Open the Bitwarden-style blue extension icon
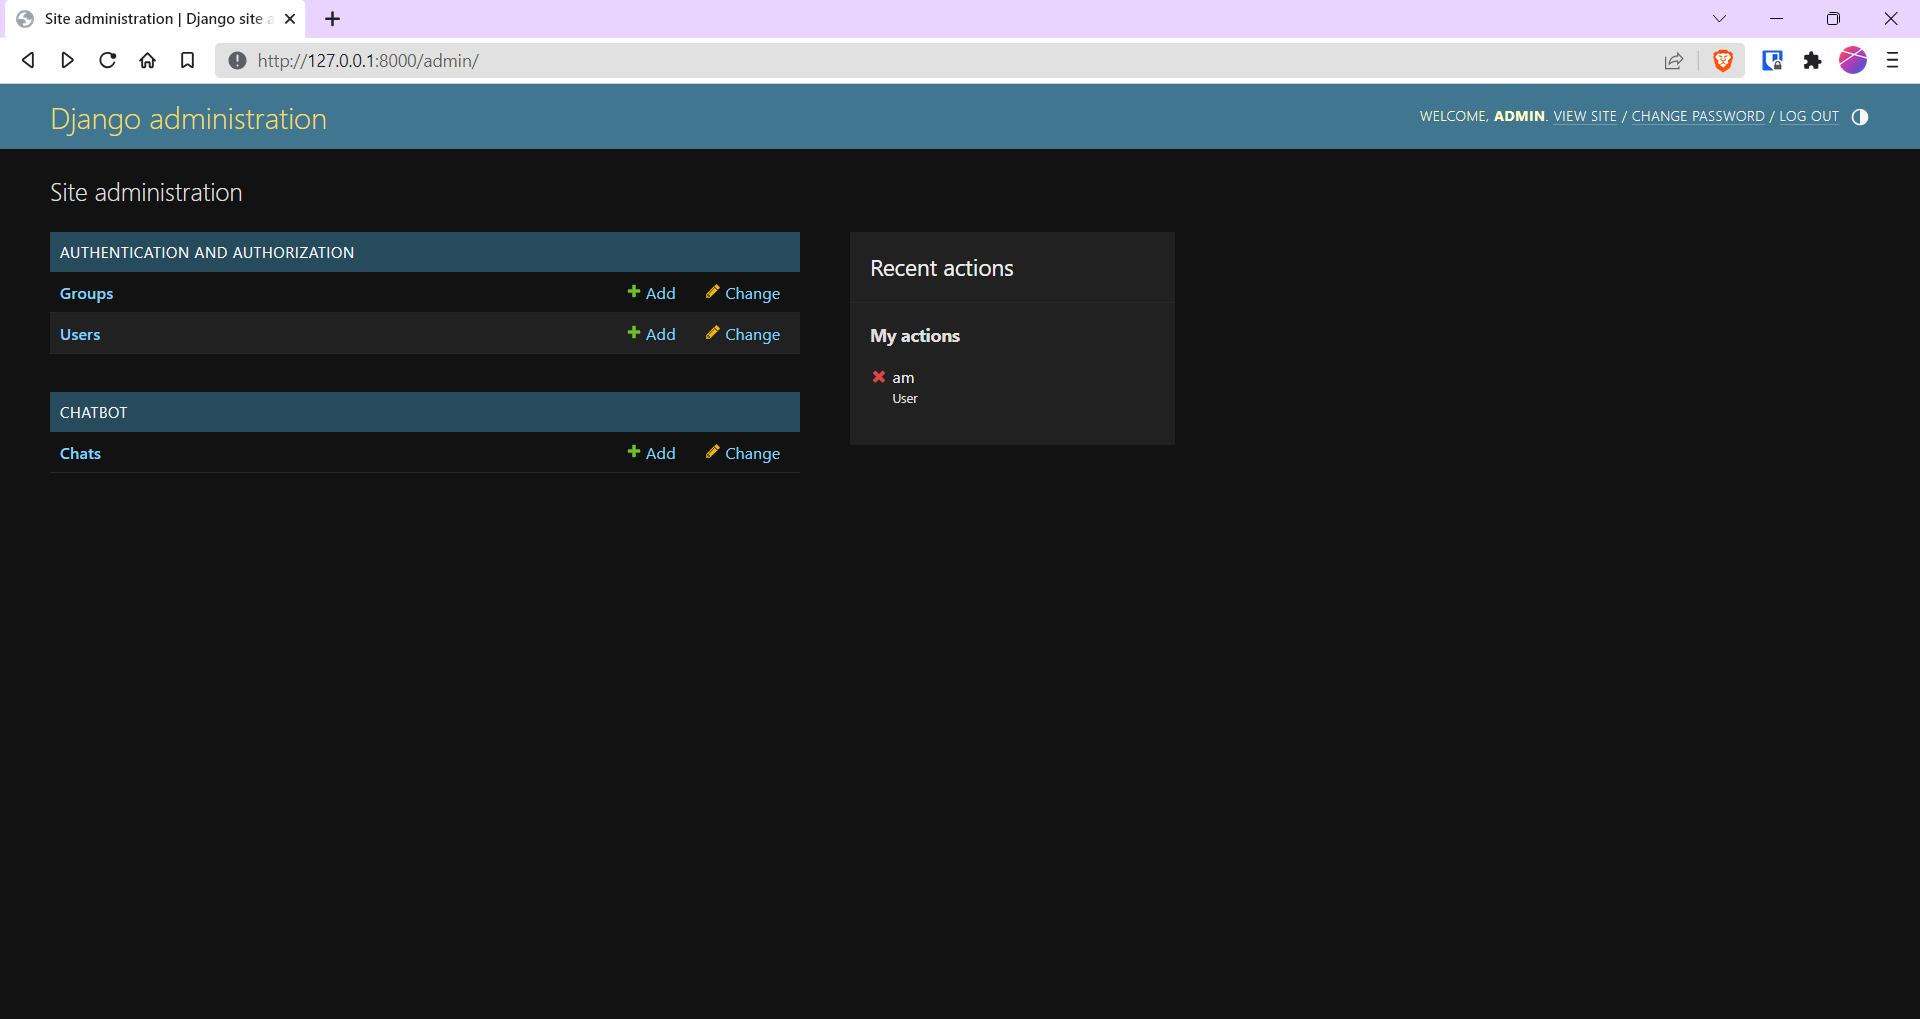1920x1019 pixels. 1772,61
